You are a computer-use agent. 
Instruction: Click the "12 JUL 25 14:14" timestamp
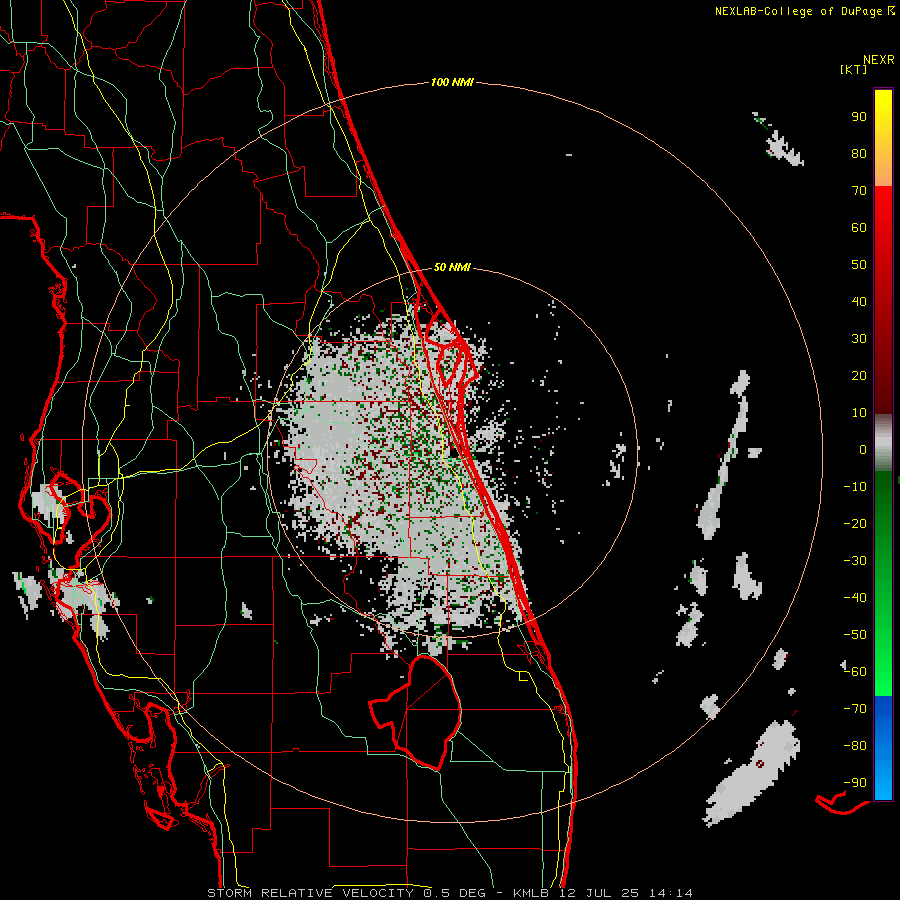(624, 893)
